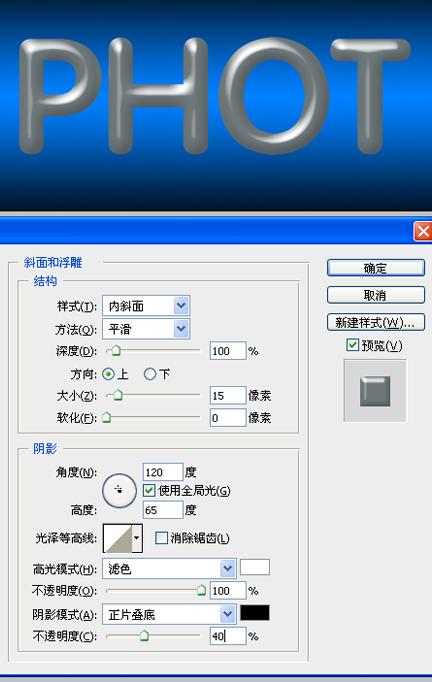This screenshot has width=432, height=682.
Task: Click the 深度 depth value field
Action: (228, 351)
